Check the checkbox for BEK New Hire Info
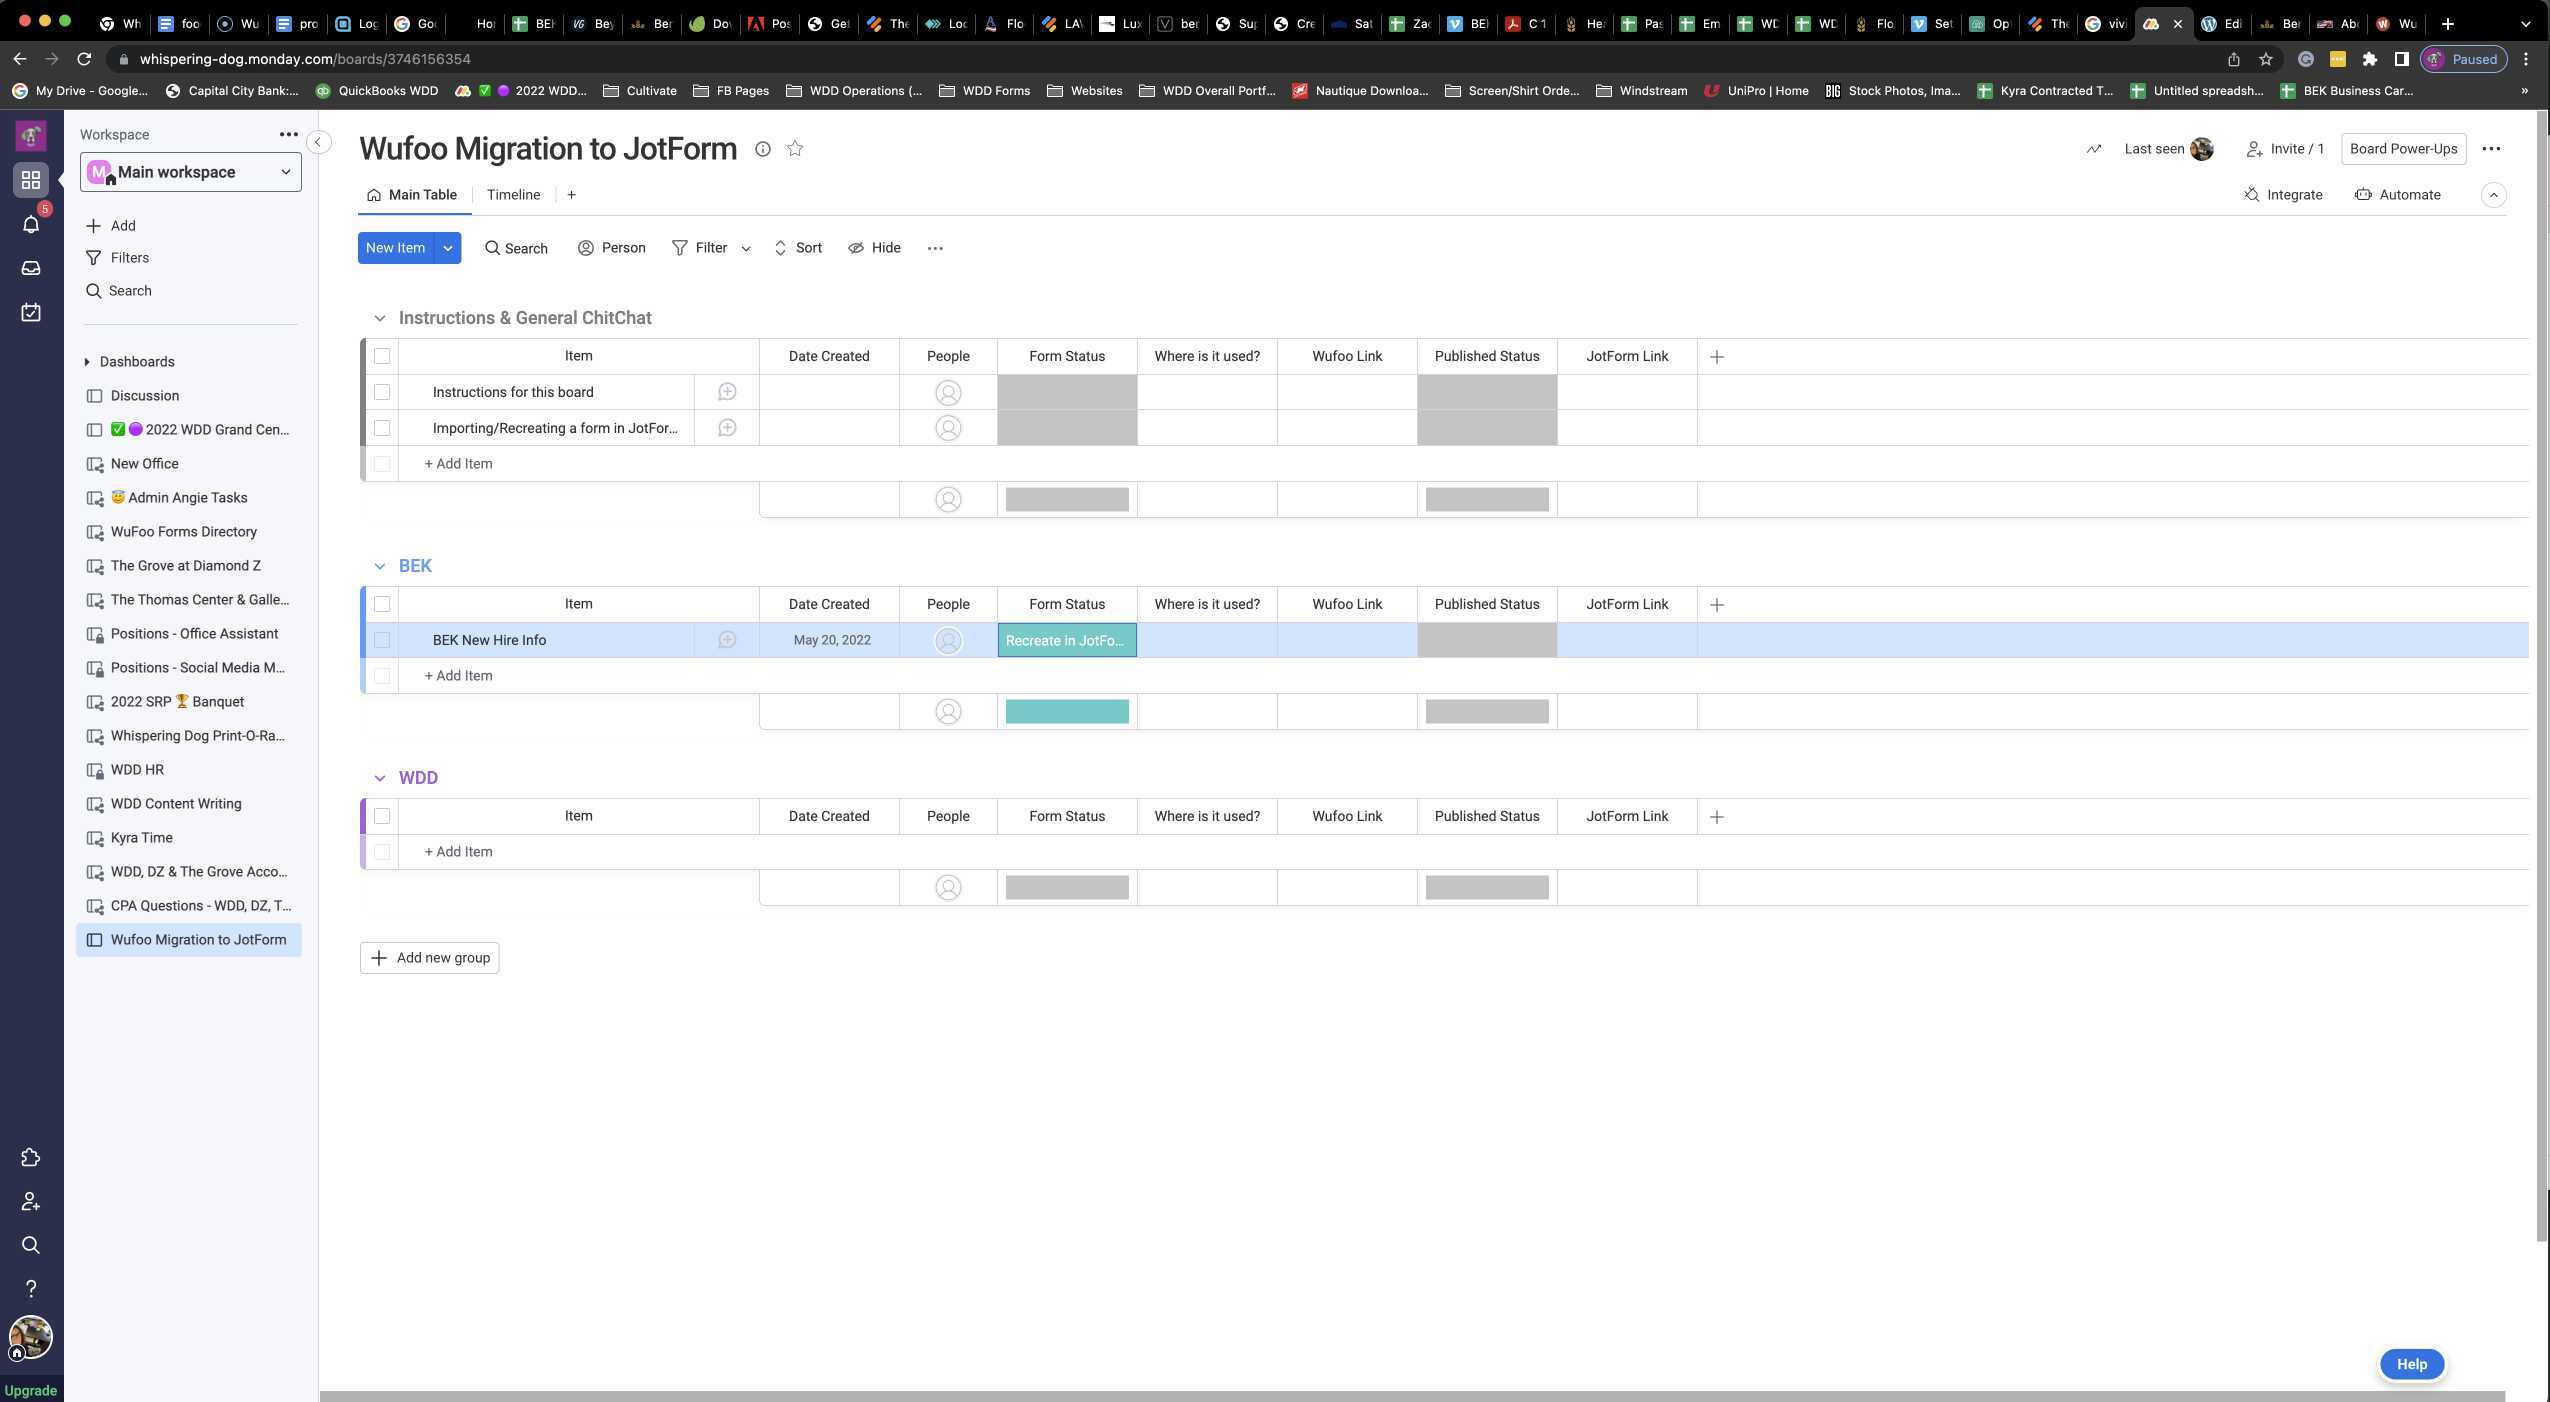Viewport: 2550px width, 1402px height. point(383,639)
